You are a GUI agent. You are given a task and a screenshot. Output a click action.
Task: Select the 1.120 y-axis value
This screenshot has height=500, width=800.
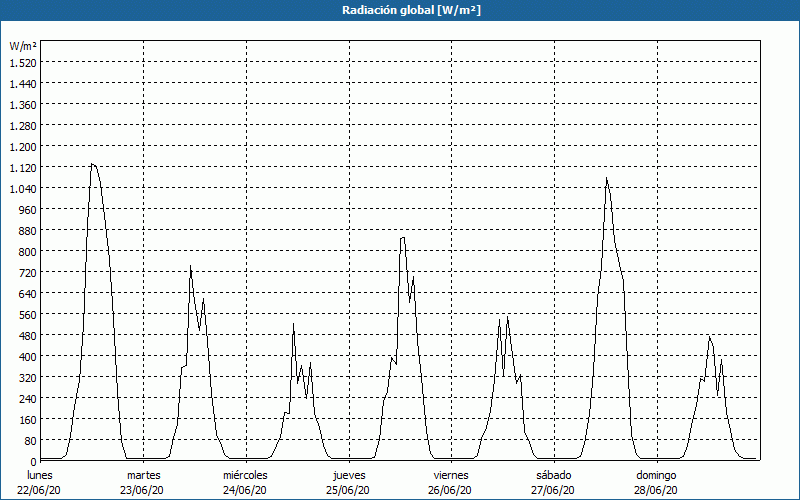tap(23, 168)
